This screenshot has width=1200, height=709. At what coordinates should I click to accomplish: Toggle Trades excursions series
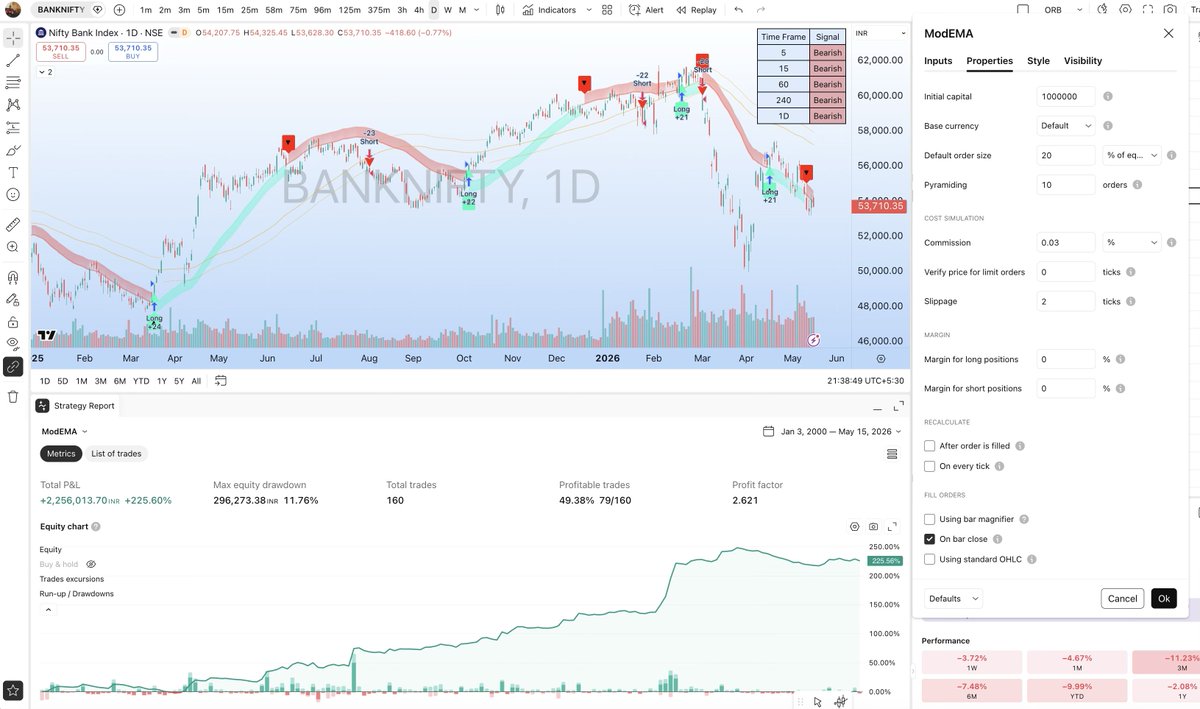(x=72, y=579)
